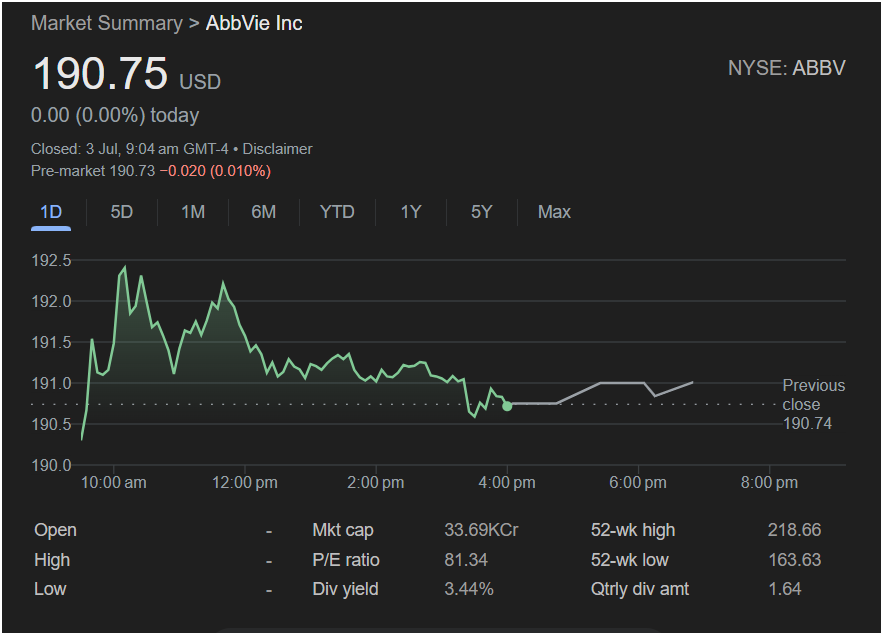Image resolution: width=883 pixels, height=635 pixels.
Task: Click the Low label in stats table
Action: click(50, 589)
